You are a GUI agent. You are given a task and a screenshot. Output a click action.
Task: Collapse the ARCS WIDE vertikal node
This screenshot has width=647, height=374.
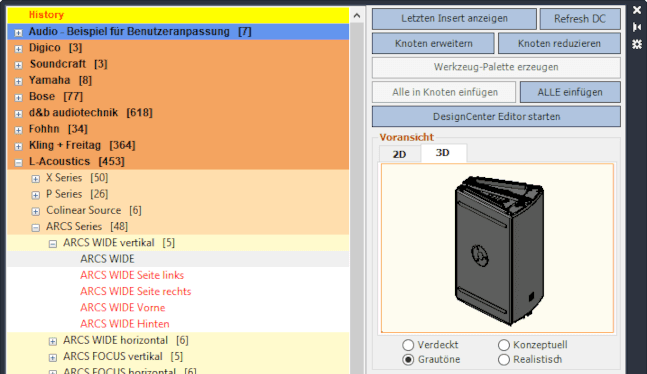[x=53, y=244]
